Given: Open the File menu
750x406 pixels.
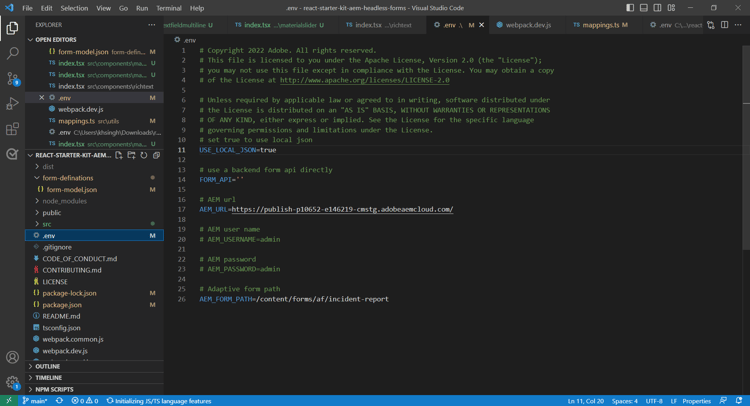Looking at the screenshot, I should (27, 8).
